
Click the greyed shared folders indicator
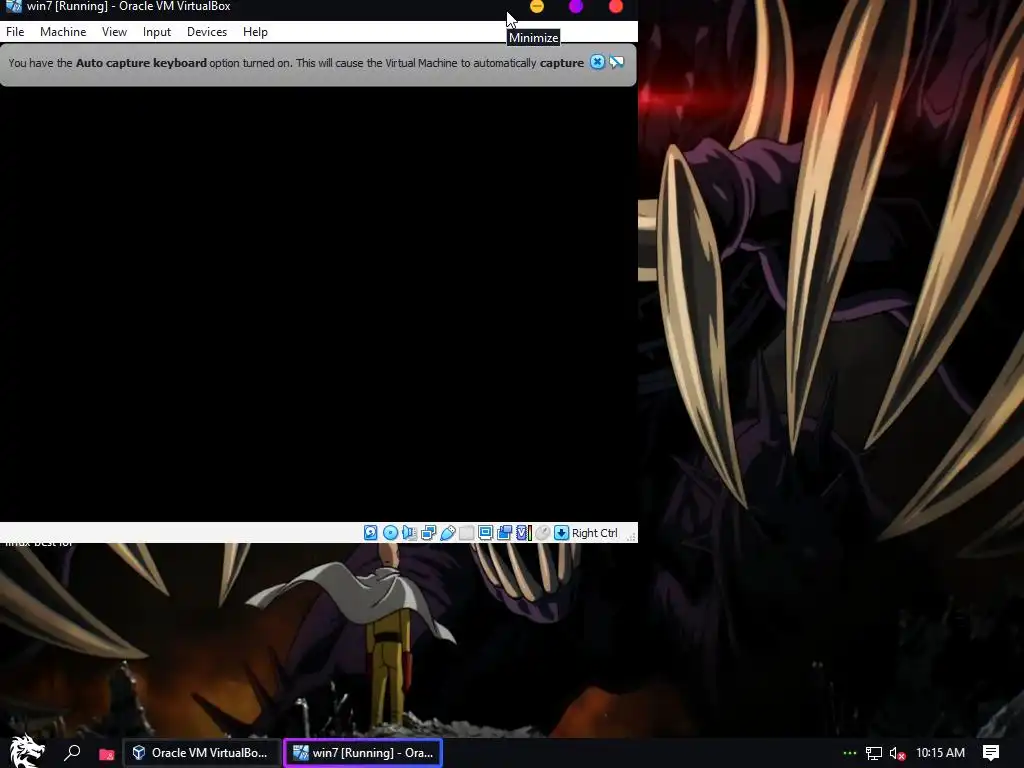tap(466, 533)
